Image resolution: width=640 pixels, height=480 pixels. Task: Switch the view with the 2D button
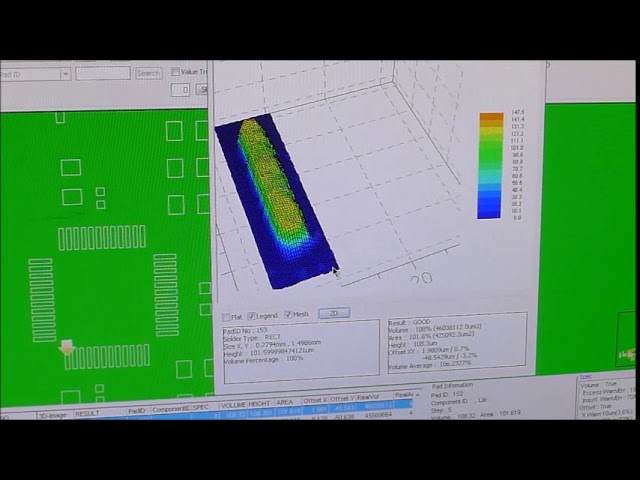click(334, 313)
